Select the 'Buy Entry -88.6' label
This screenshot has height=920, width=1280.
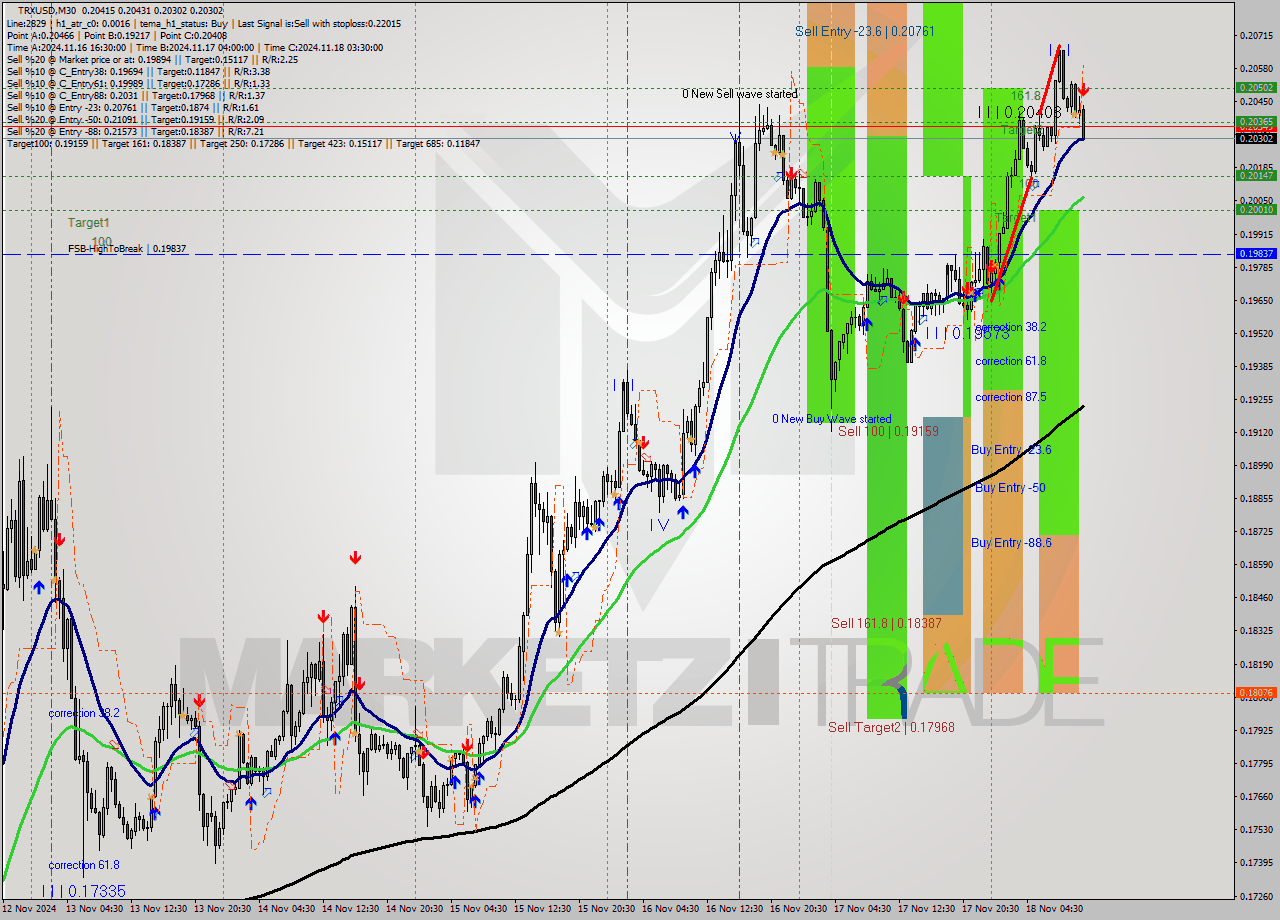(1011, 542)
